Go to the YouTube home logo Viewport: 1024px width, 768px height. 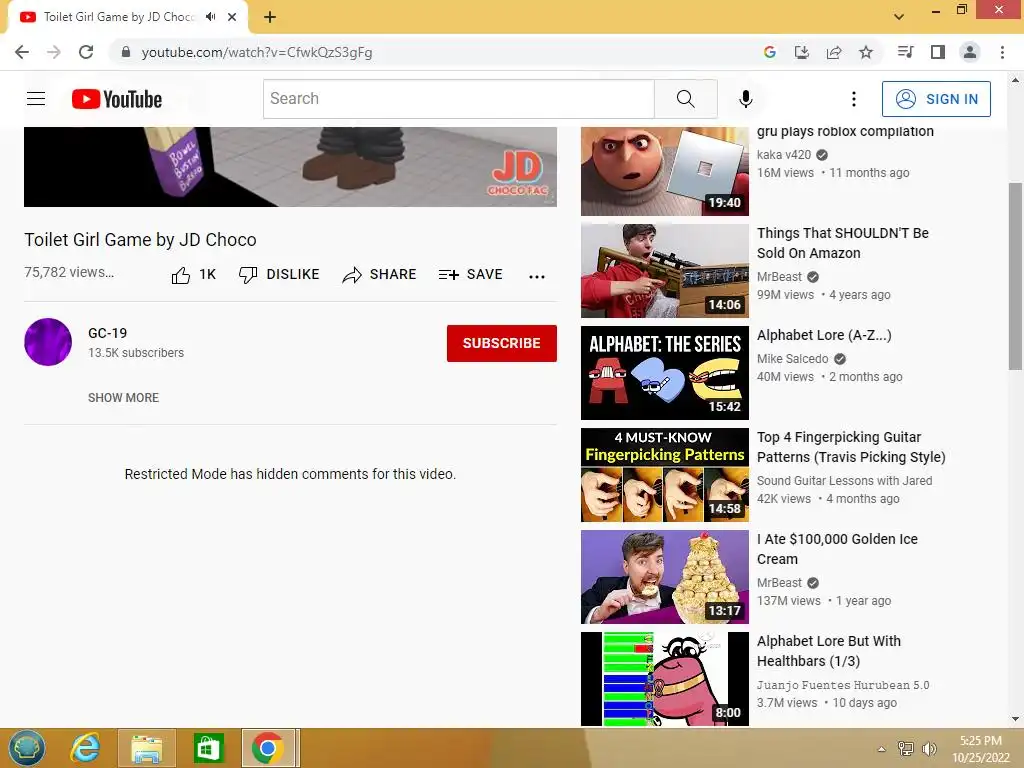point(117,99)
